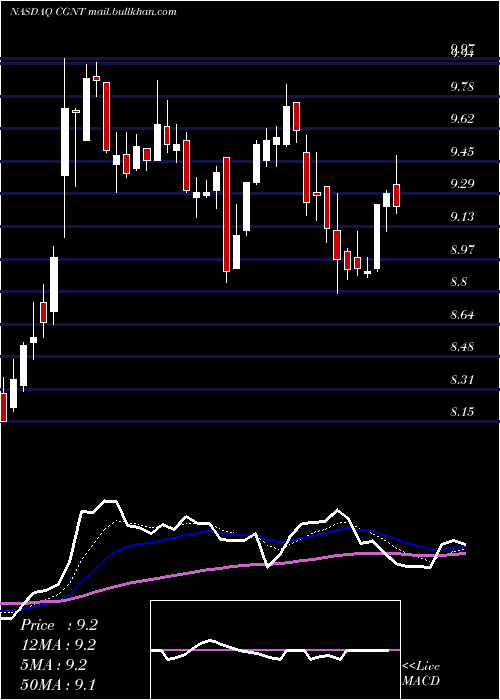Click the 8.48 price axis label

(x=462, y=346)
